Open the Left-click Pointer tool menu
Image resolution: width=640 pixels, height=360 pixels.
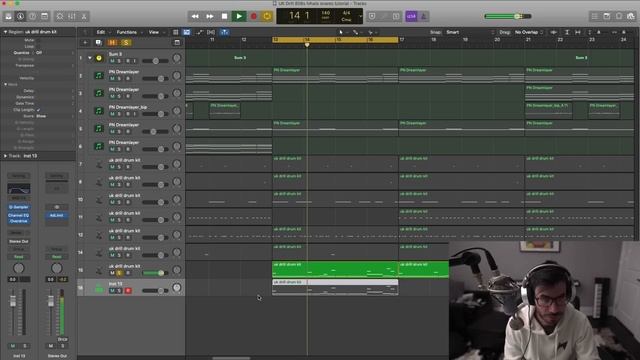tap(342, 32)
